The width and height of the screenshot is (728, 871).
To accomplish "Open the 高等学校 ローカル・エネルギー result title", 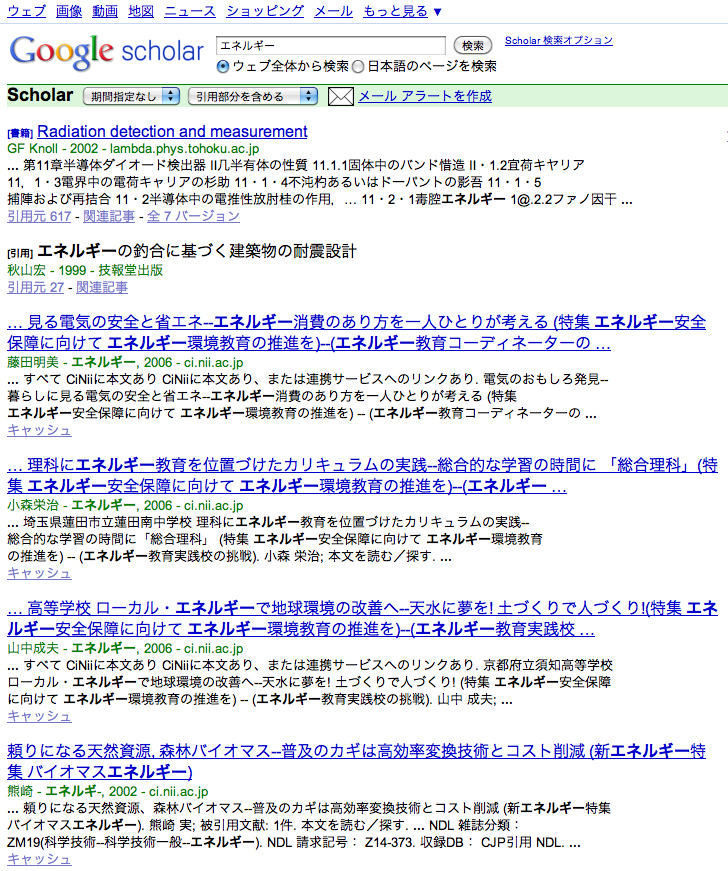I will (x=363, y=618).
